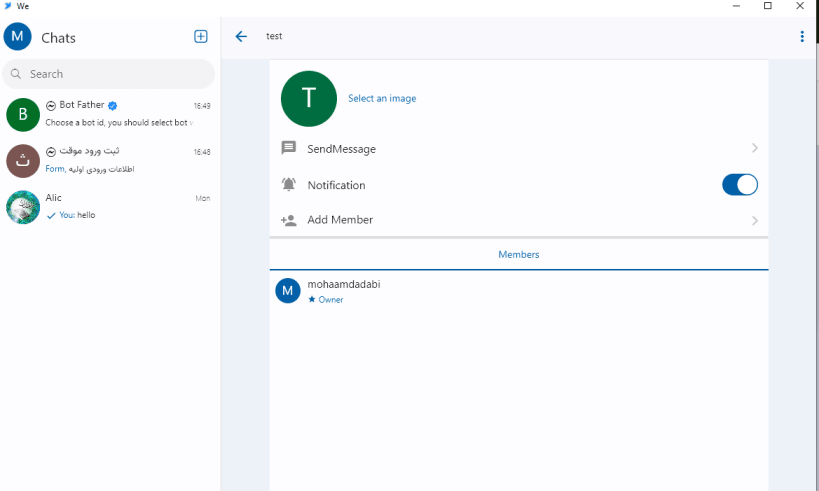Open the Add Member row chevron
Viewport: 819px width, 491px height.
(x=755, y=220)
